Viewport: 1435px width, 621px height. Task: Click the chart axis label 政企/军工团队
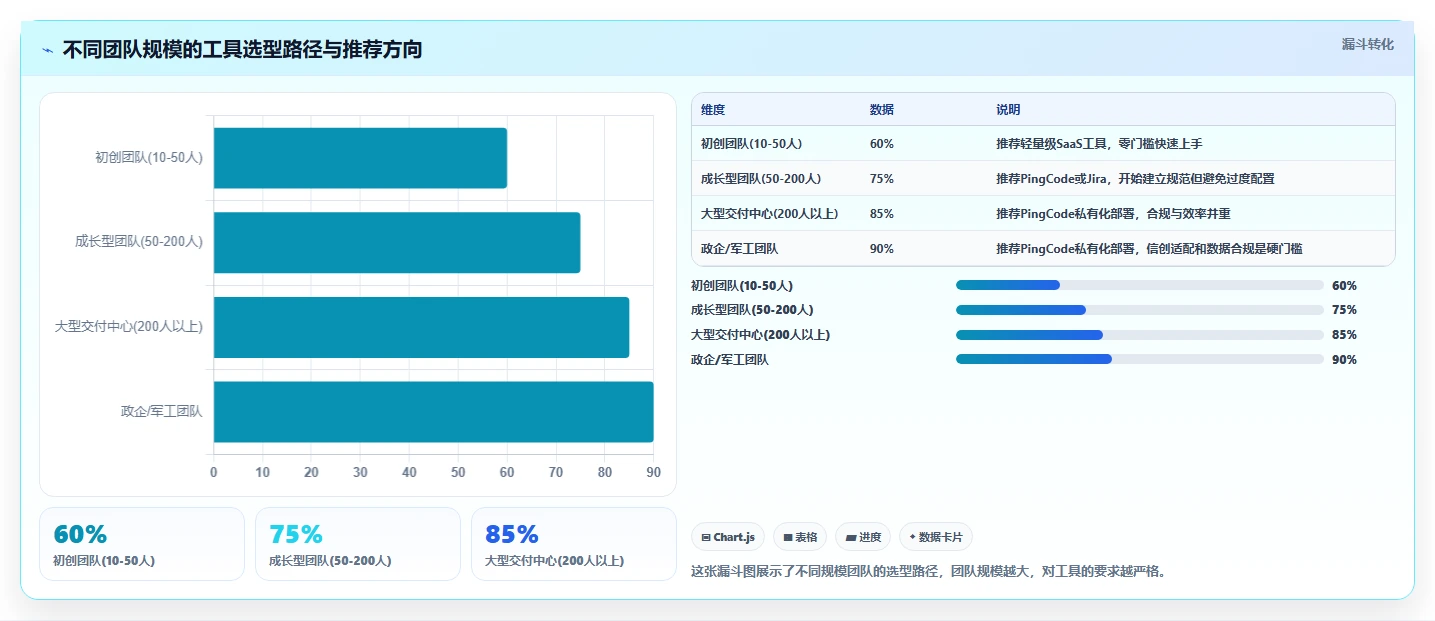(162, 411)
